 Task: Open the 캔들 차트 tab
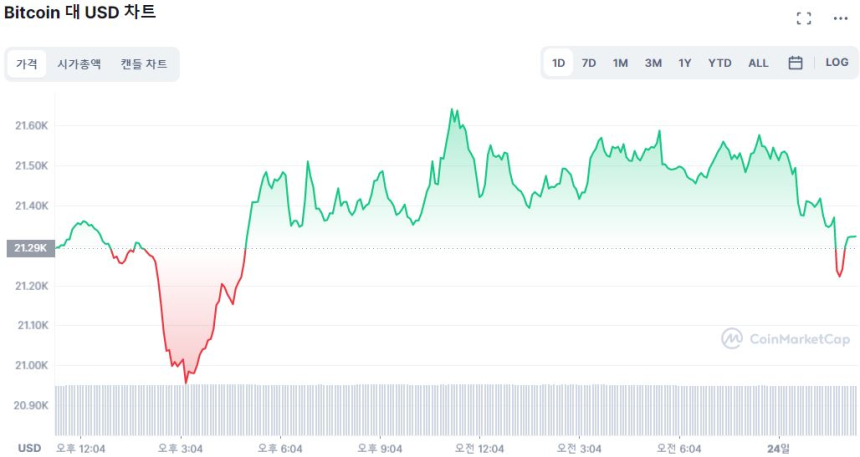144,64
